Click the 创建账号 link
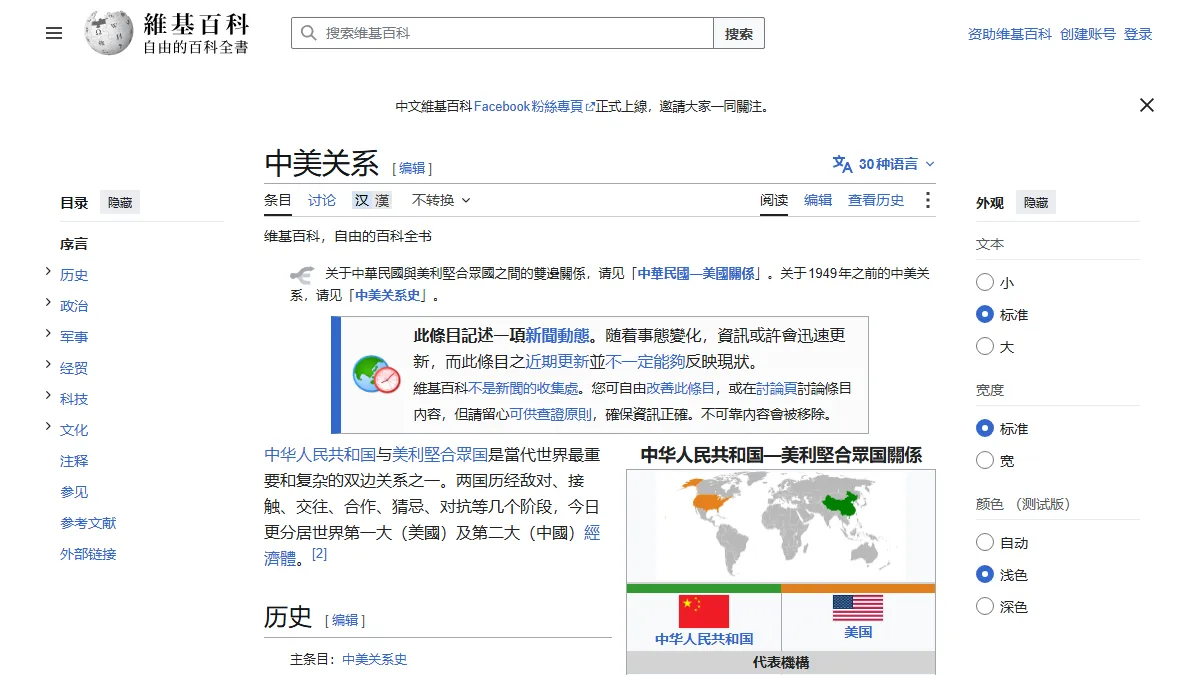The image size is (1200, 675). tap(1088, 34)
